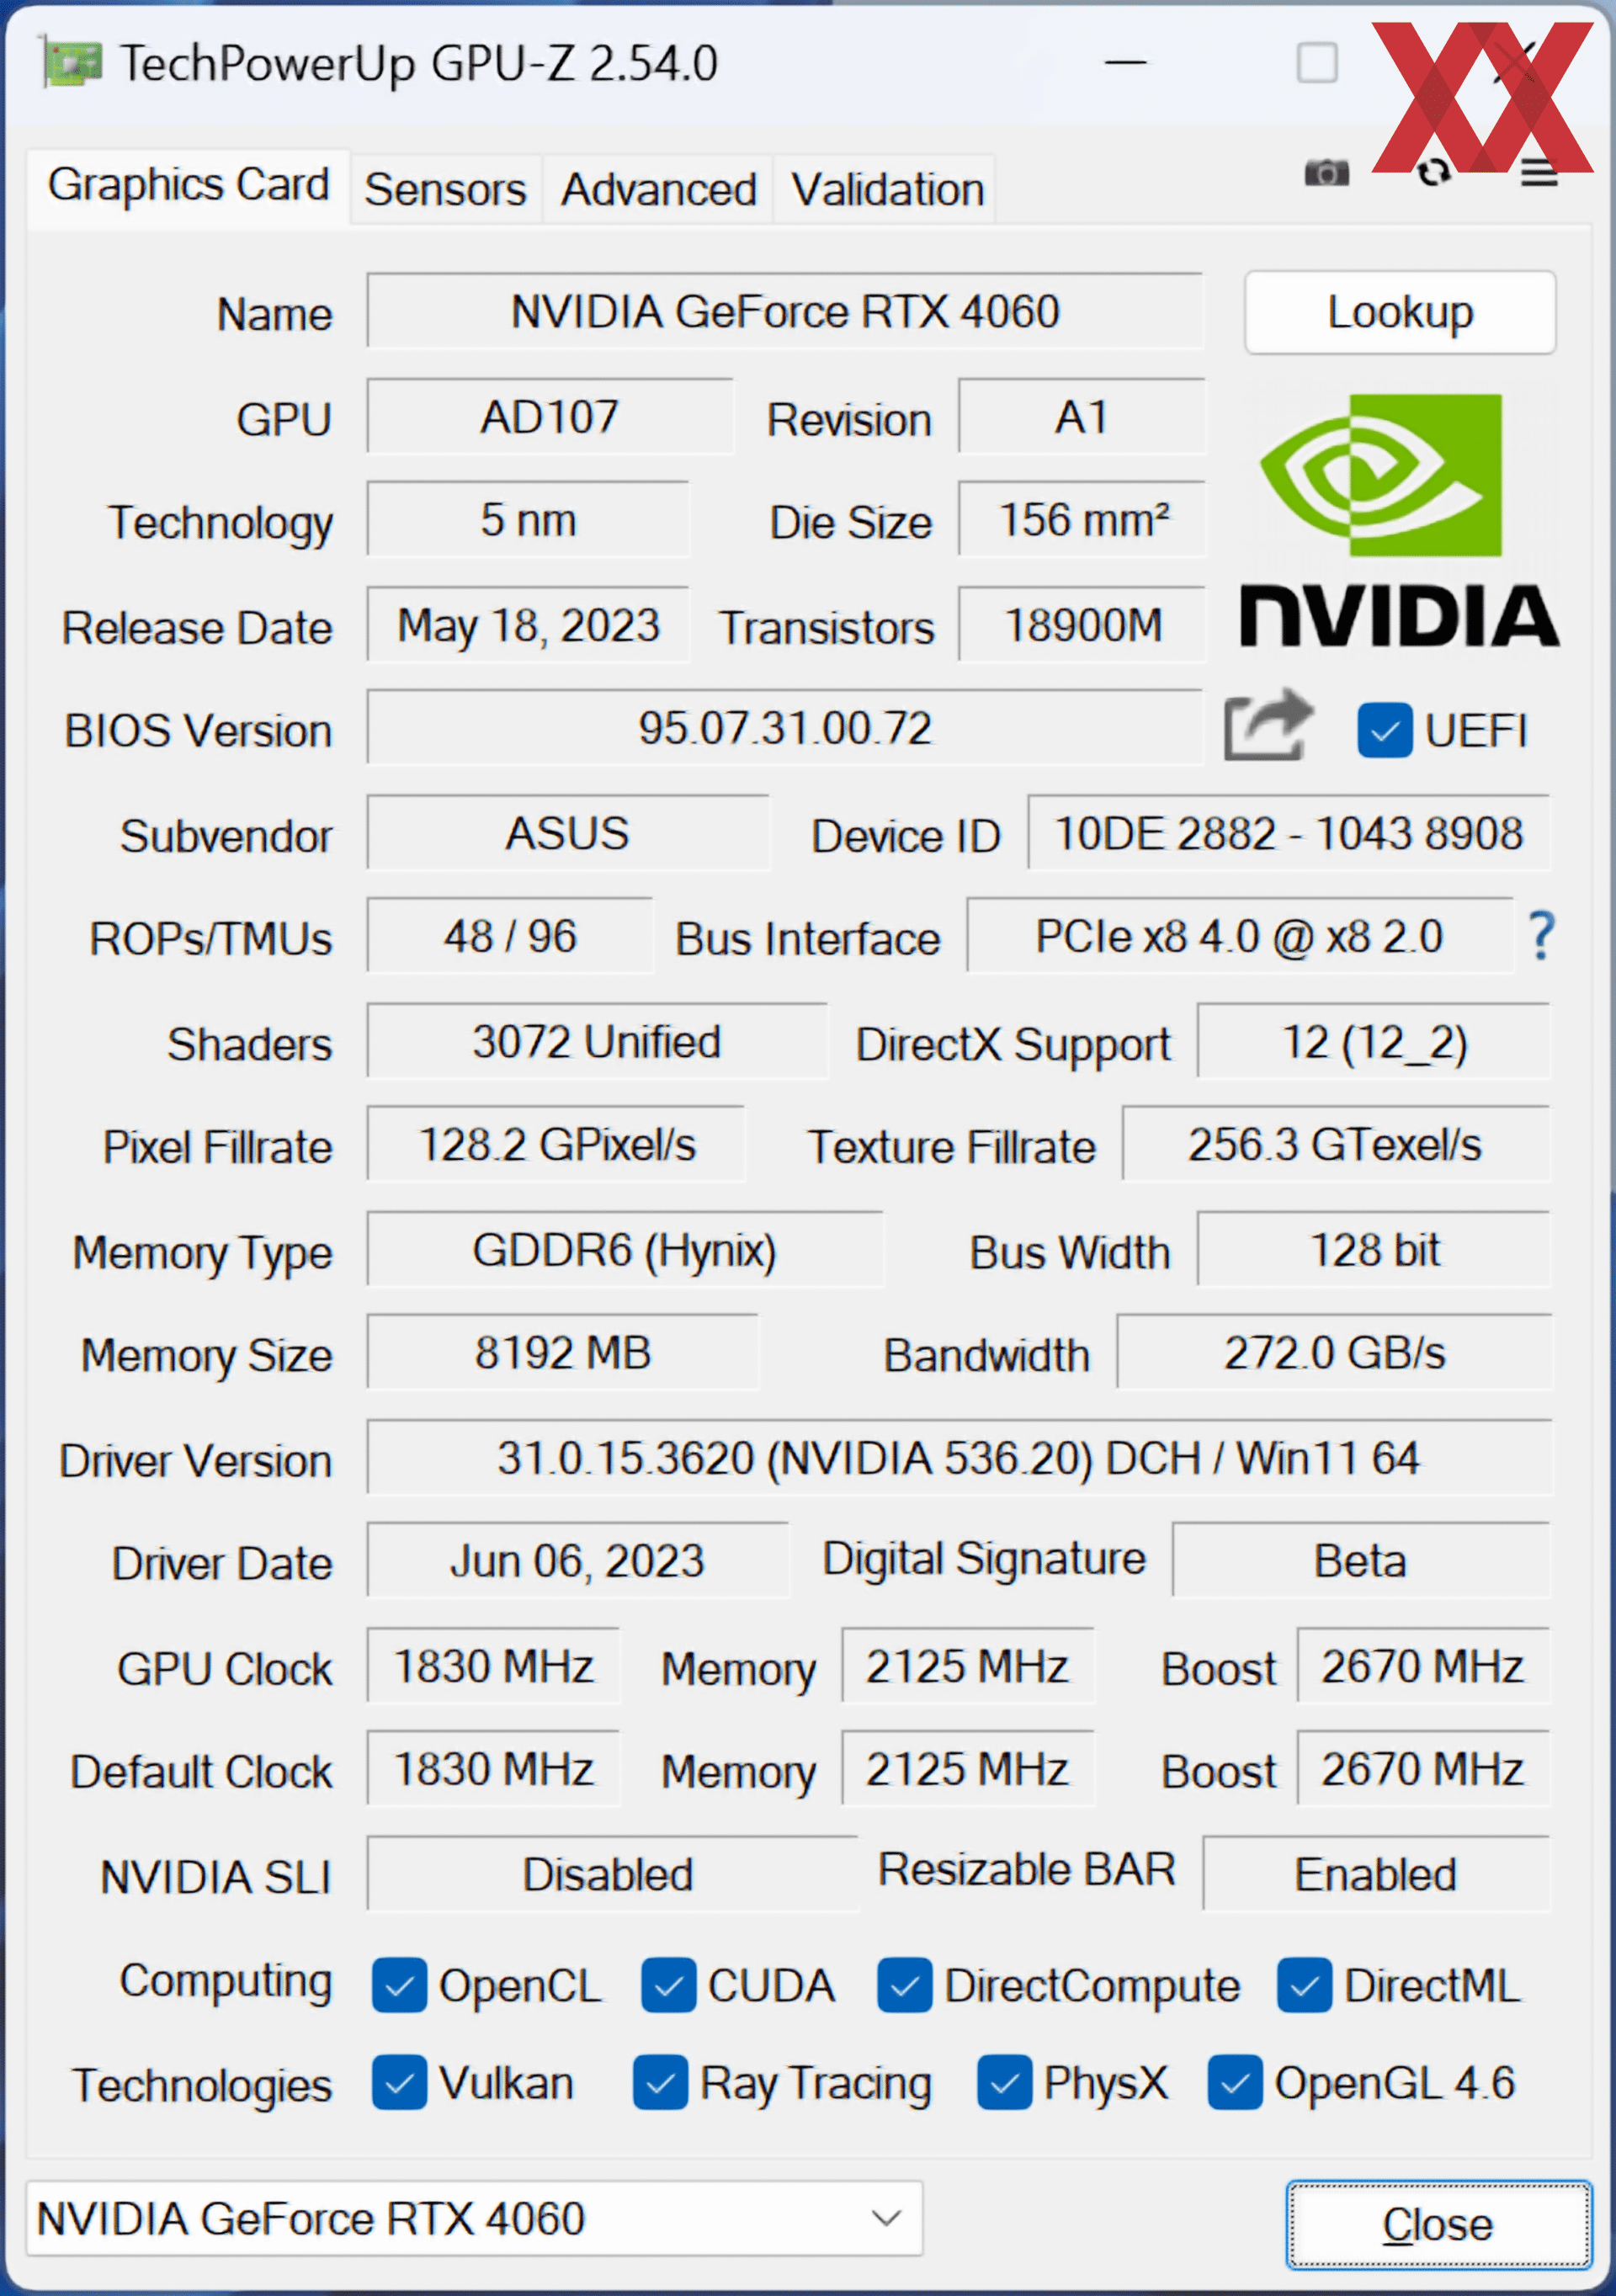Click the refresh icon in toolbar
The width and height of the screenshot is (1616, 2296).
[1434, 173]
